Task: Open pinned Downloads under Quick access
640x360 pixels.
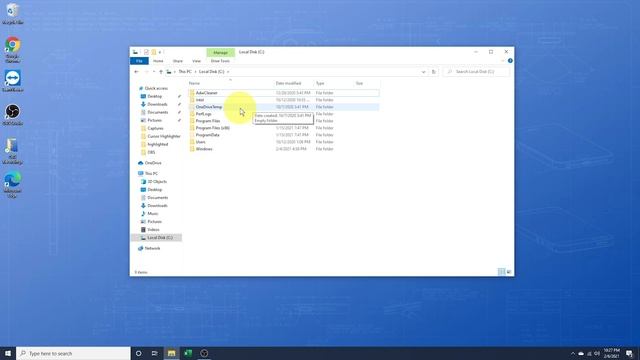Action: (x=157, y=104)
